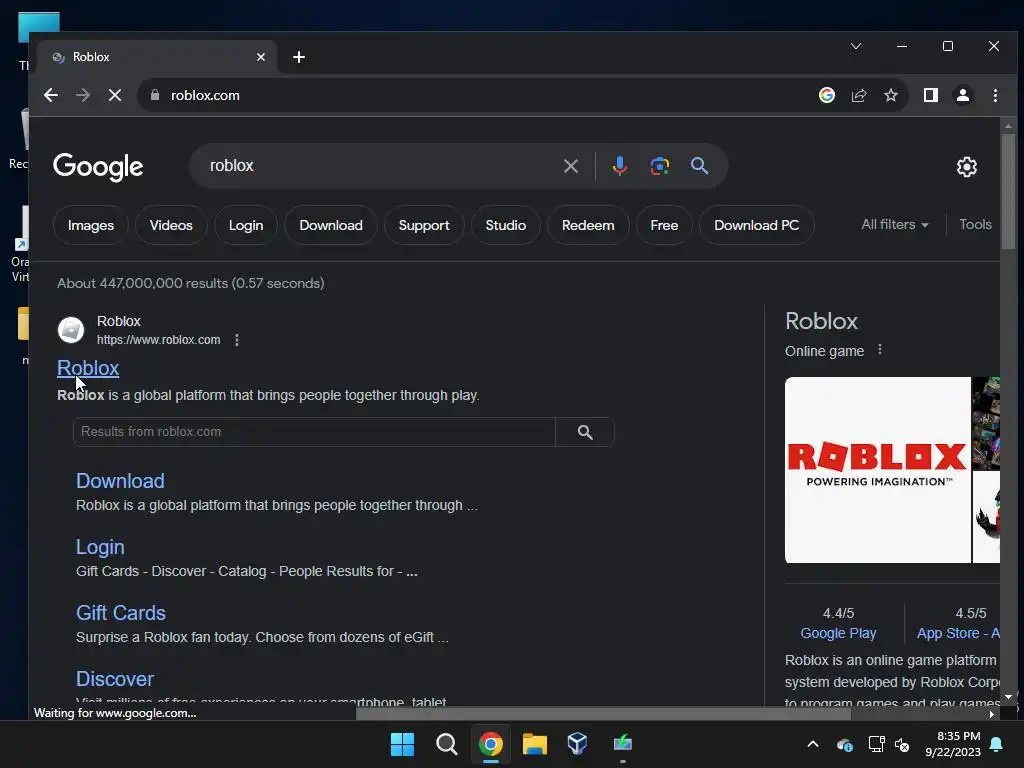Screen dimensions: 1024x768
Task: Filter results by Videos
Action: coord(171,225)
